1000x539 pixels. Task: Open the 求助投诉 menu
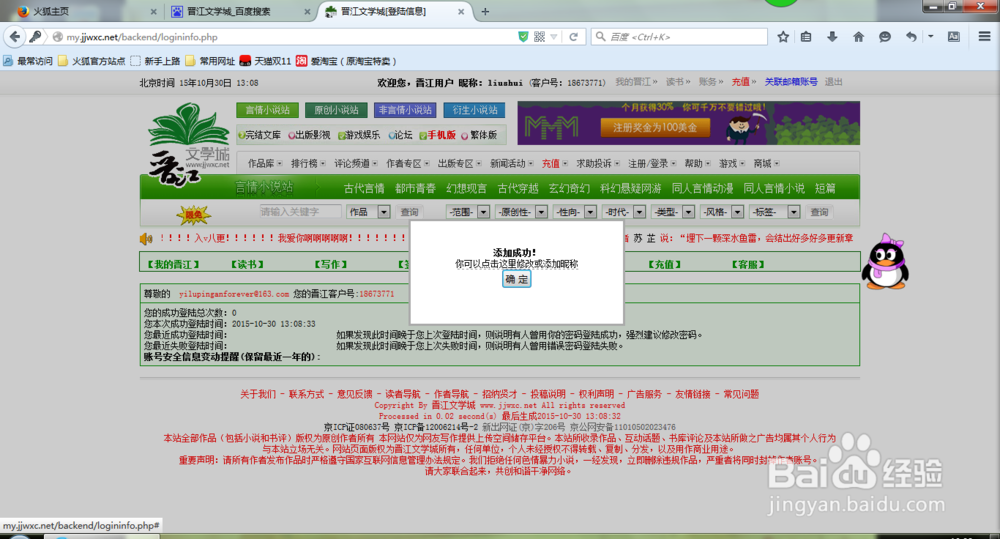(x=598, y=164)
